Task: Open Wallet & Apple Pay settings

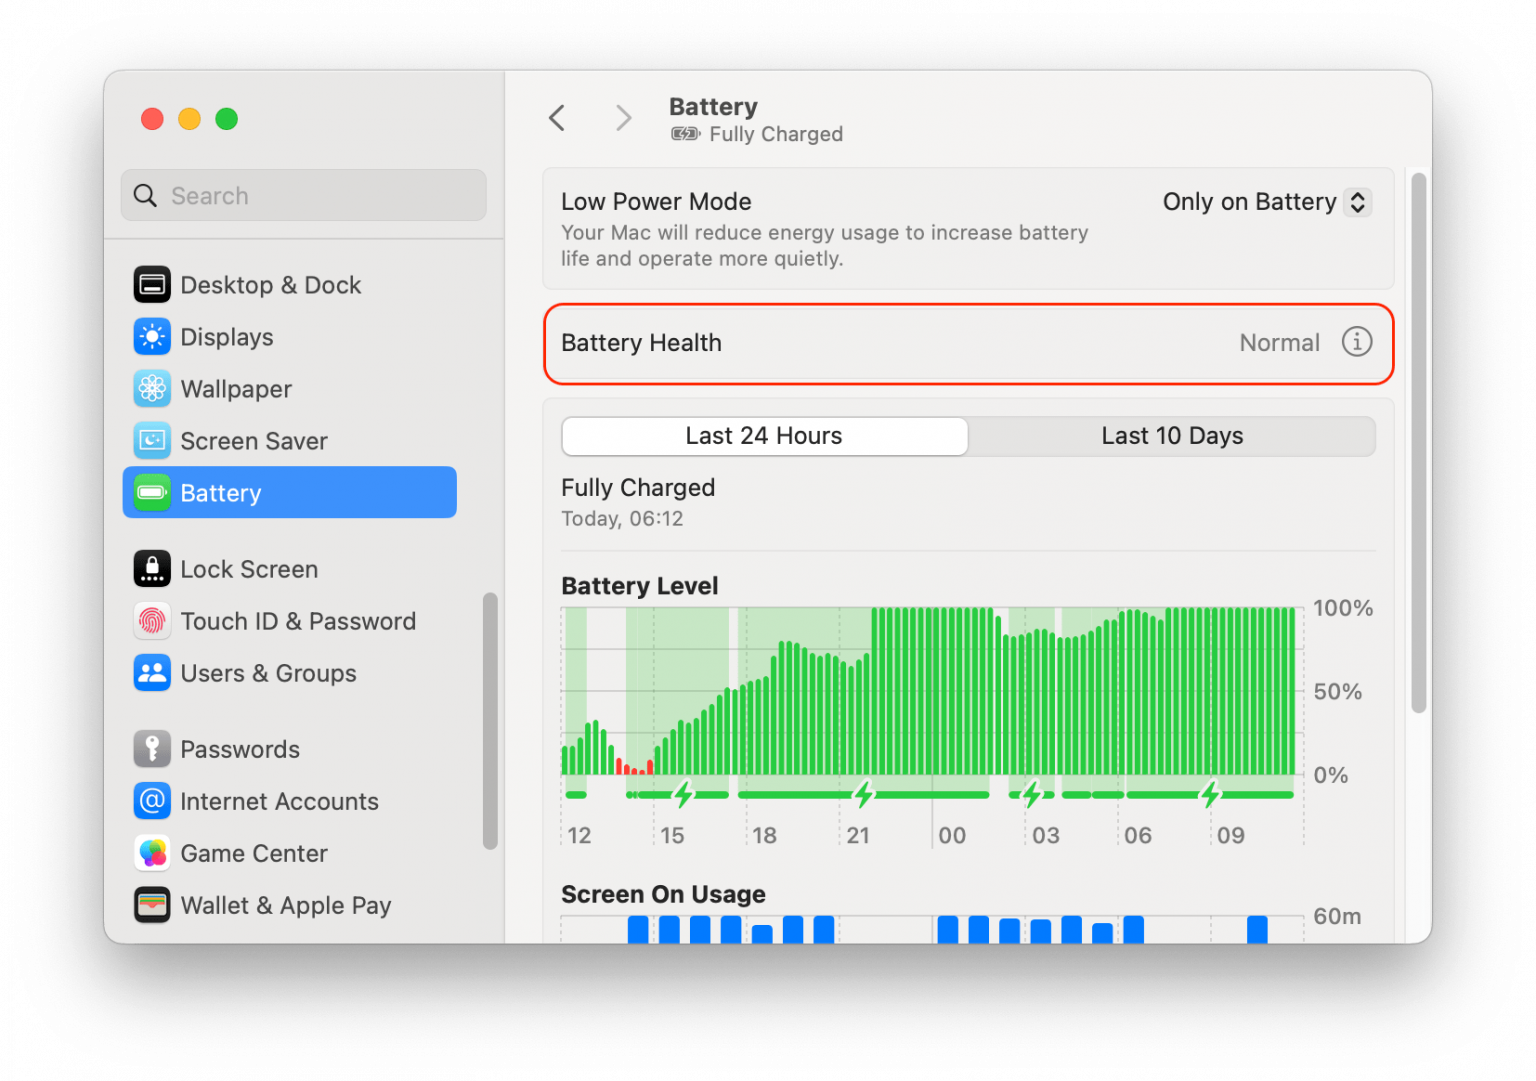Action: (285, 905)
